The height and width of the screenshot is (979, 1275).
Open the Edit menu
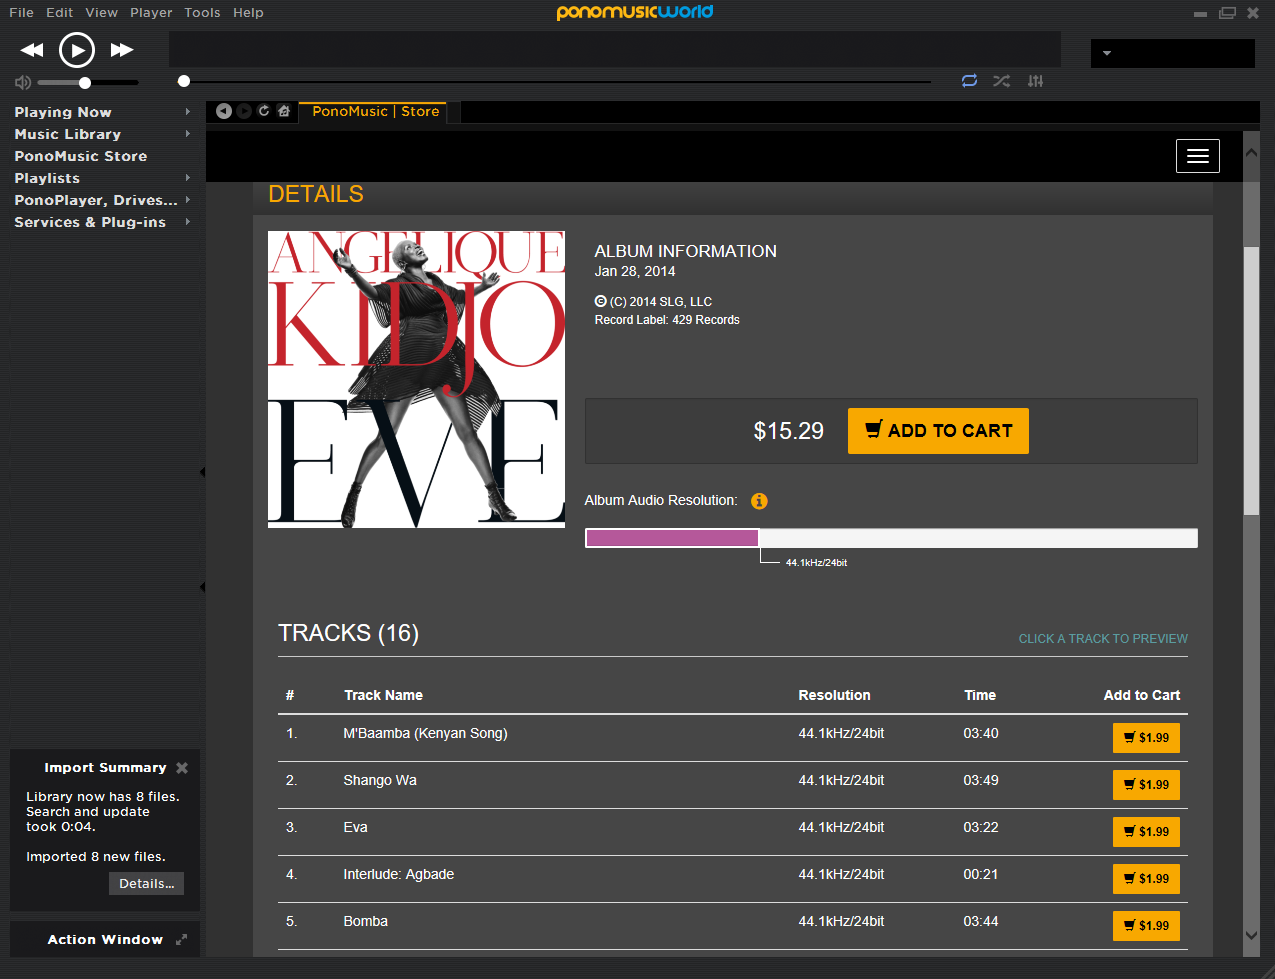click(x=59, y=13)
